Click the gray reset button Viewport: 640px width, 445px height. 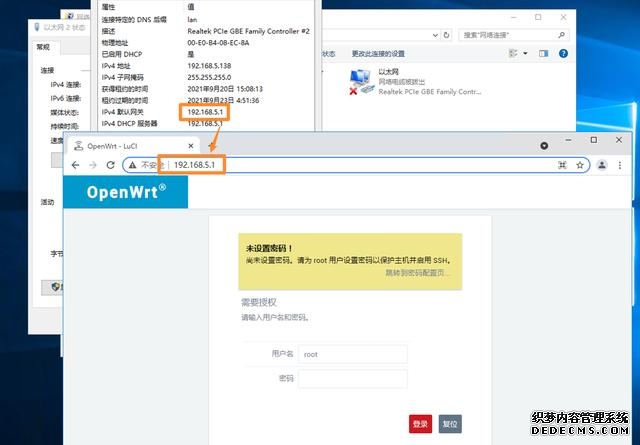pyautogui.click(x=450, y=424)
